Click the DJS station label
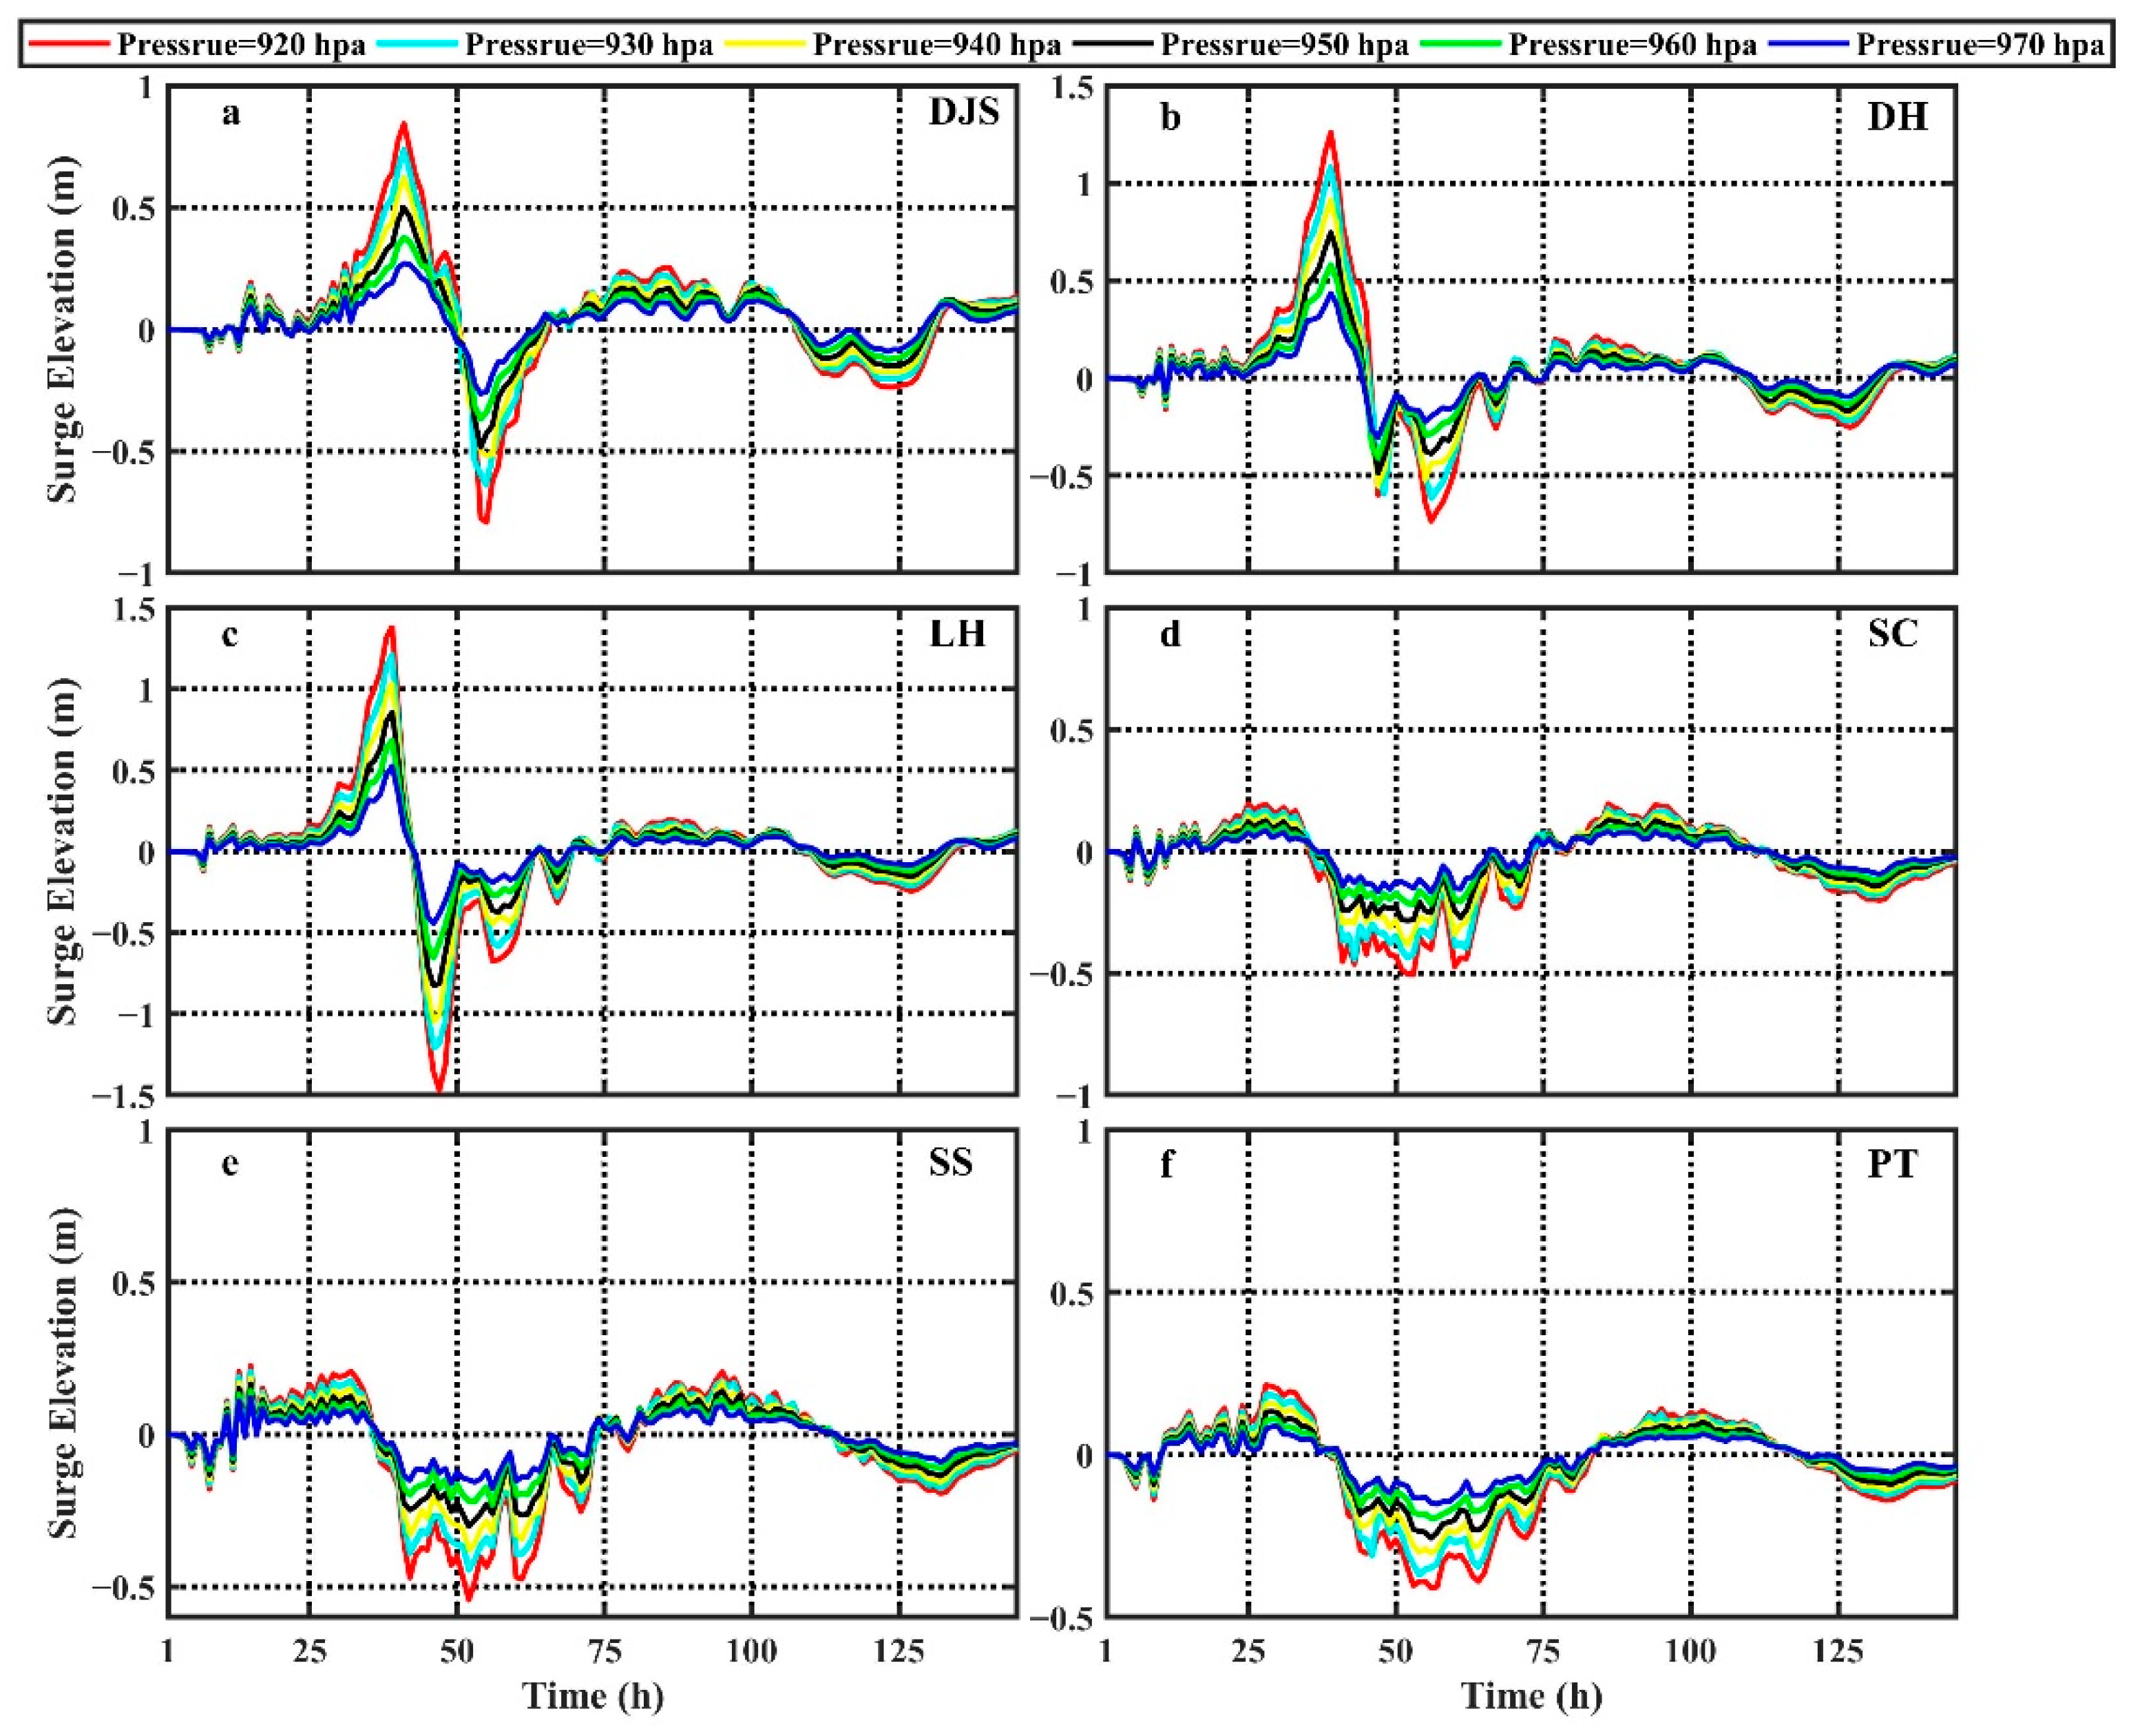2131x1736 pixels. (963, 112)
